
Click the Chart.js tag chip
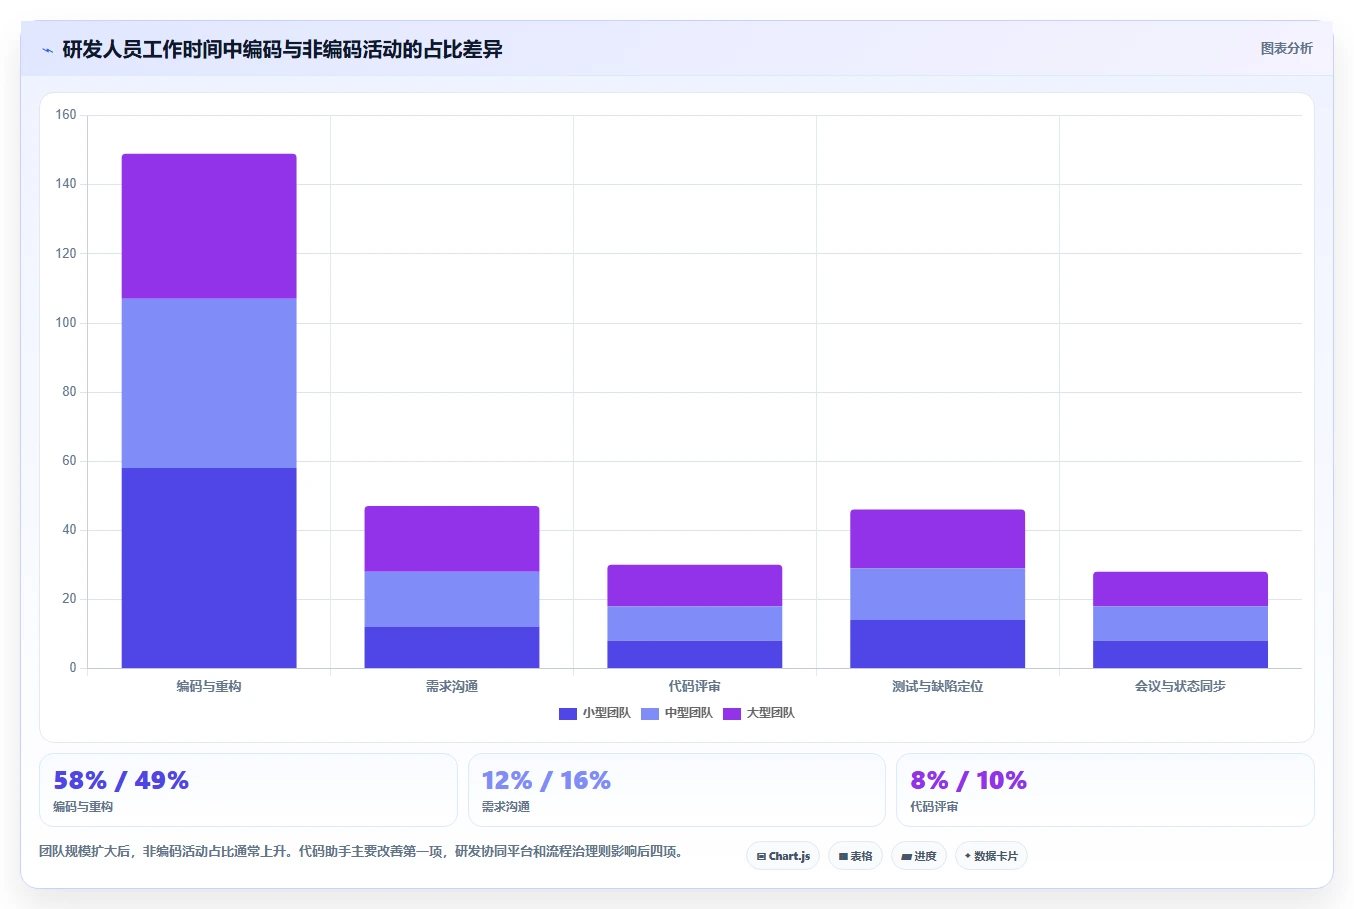tap(783, 856)
